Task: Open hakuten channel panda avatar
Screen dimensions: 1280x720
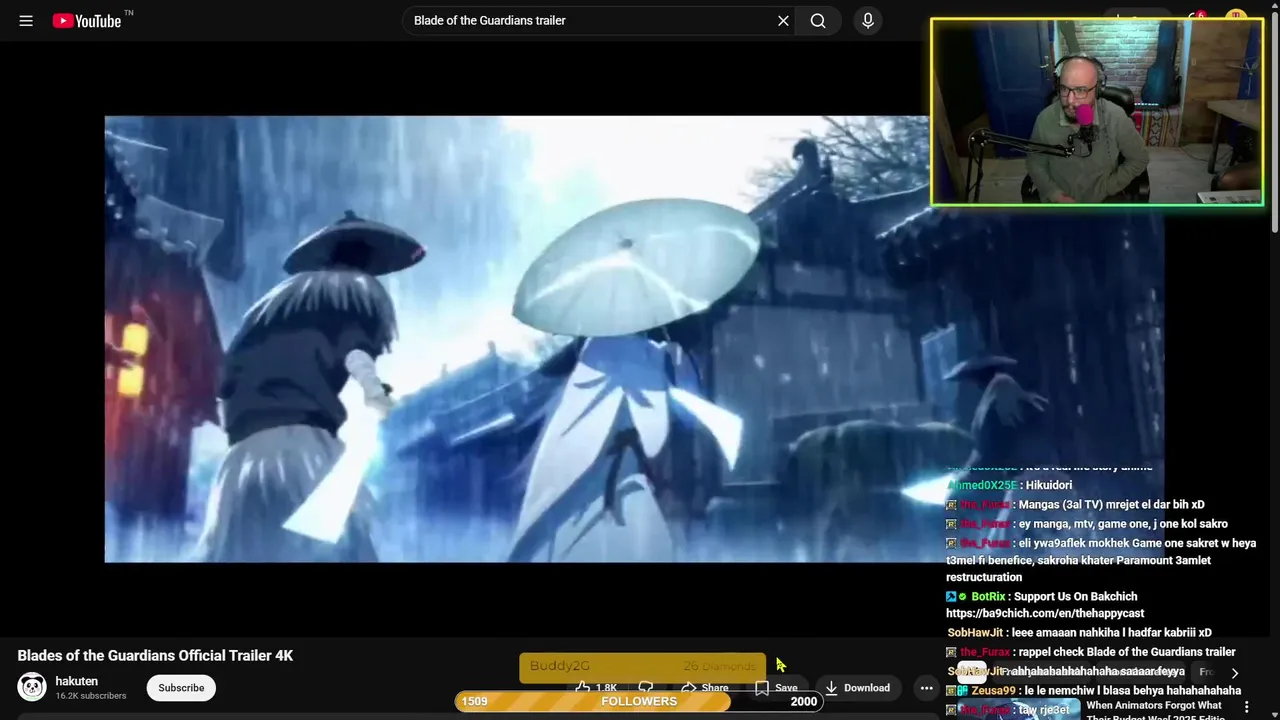Action: click(32, 687)
